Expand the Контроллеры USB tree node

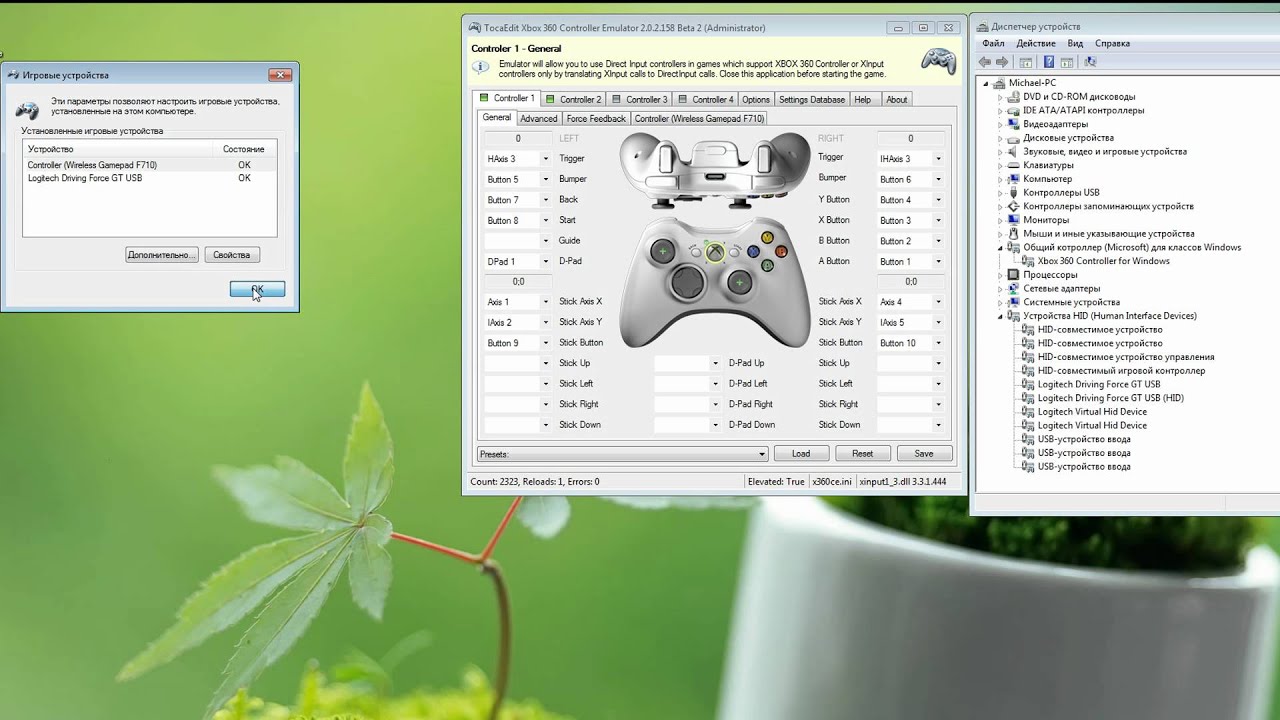(x=1000, y=193)
